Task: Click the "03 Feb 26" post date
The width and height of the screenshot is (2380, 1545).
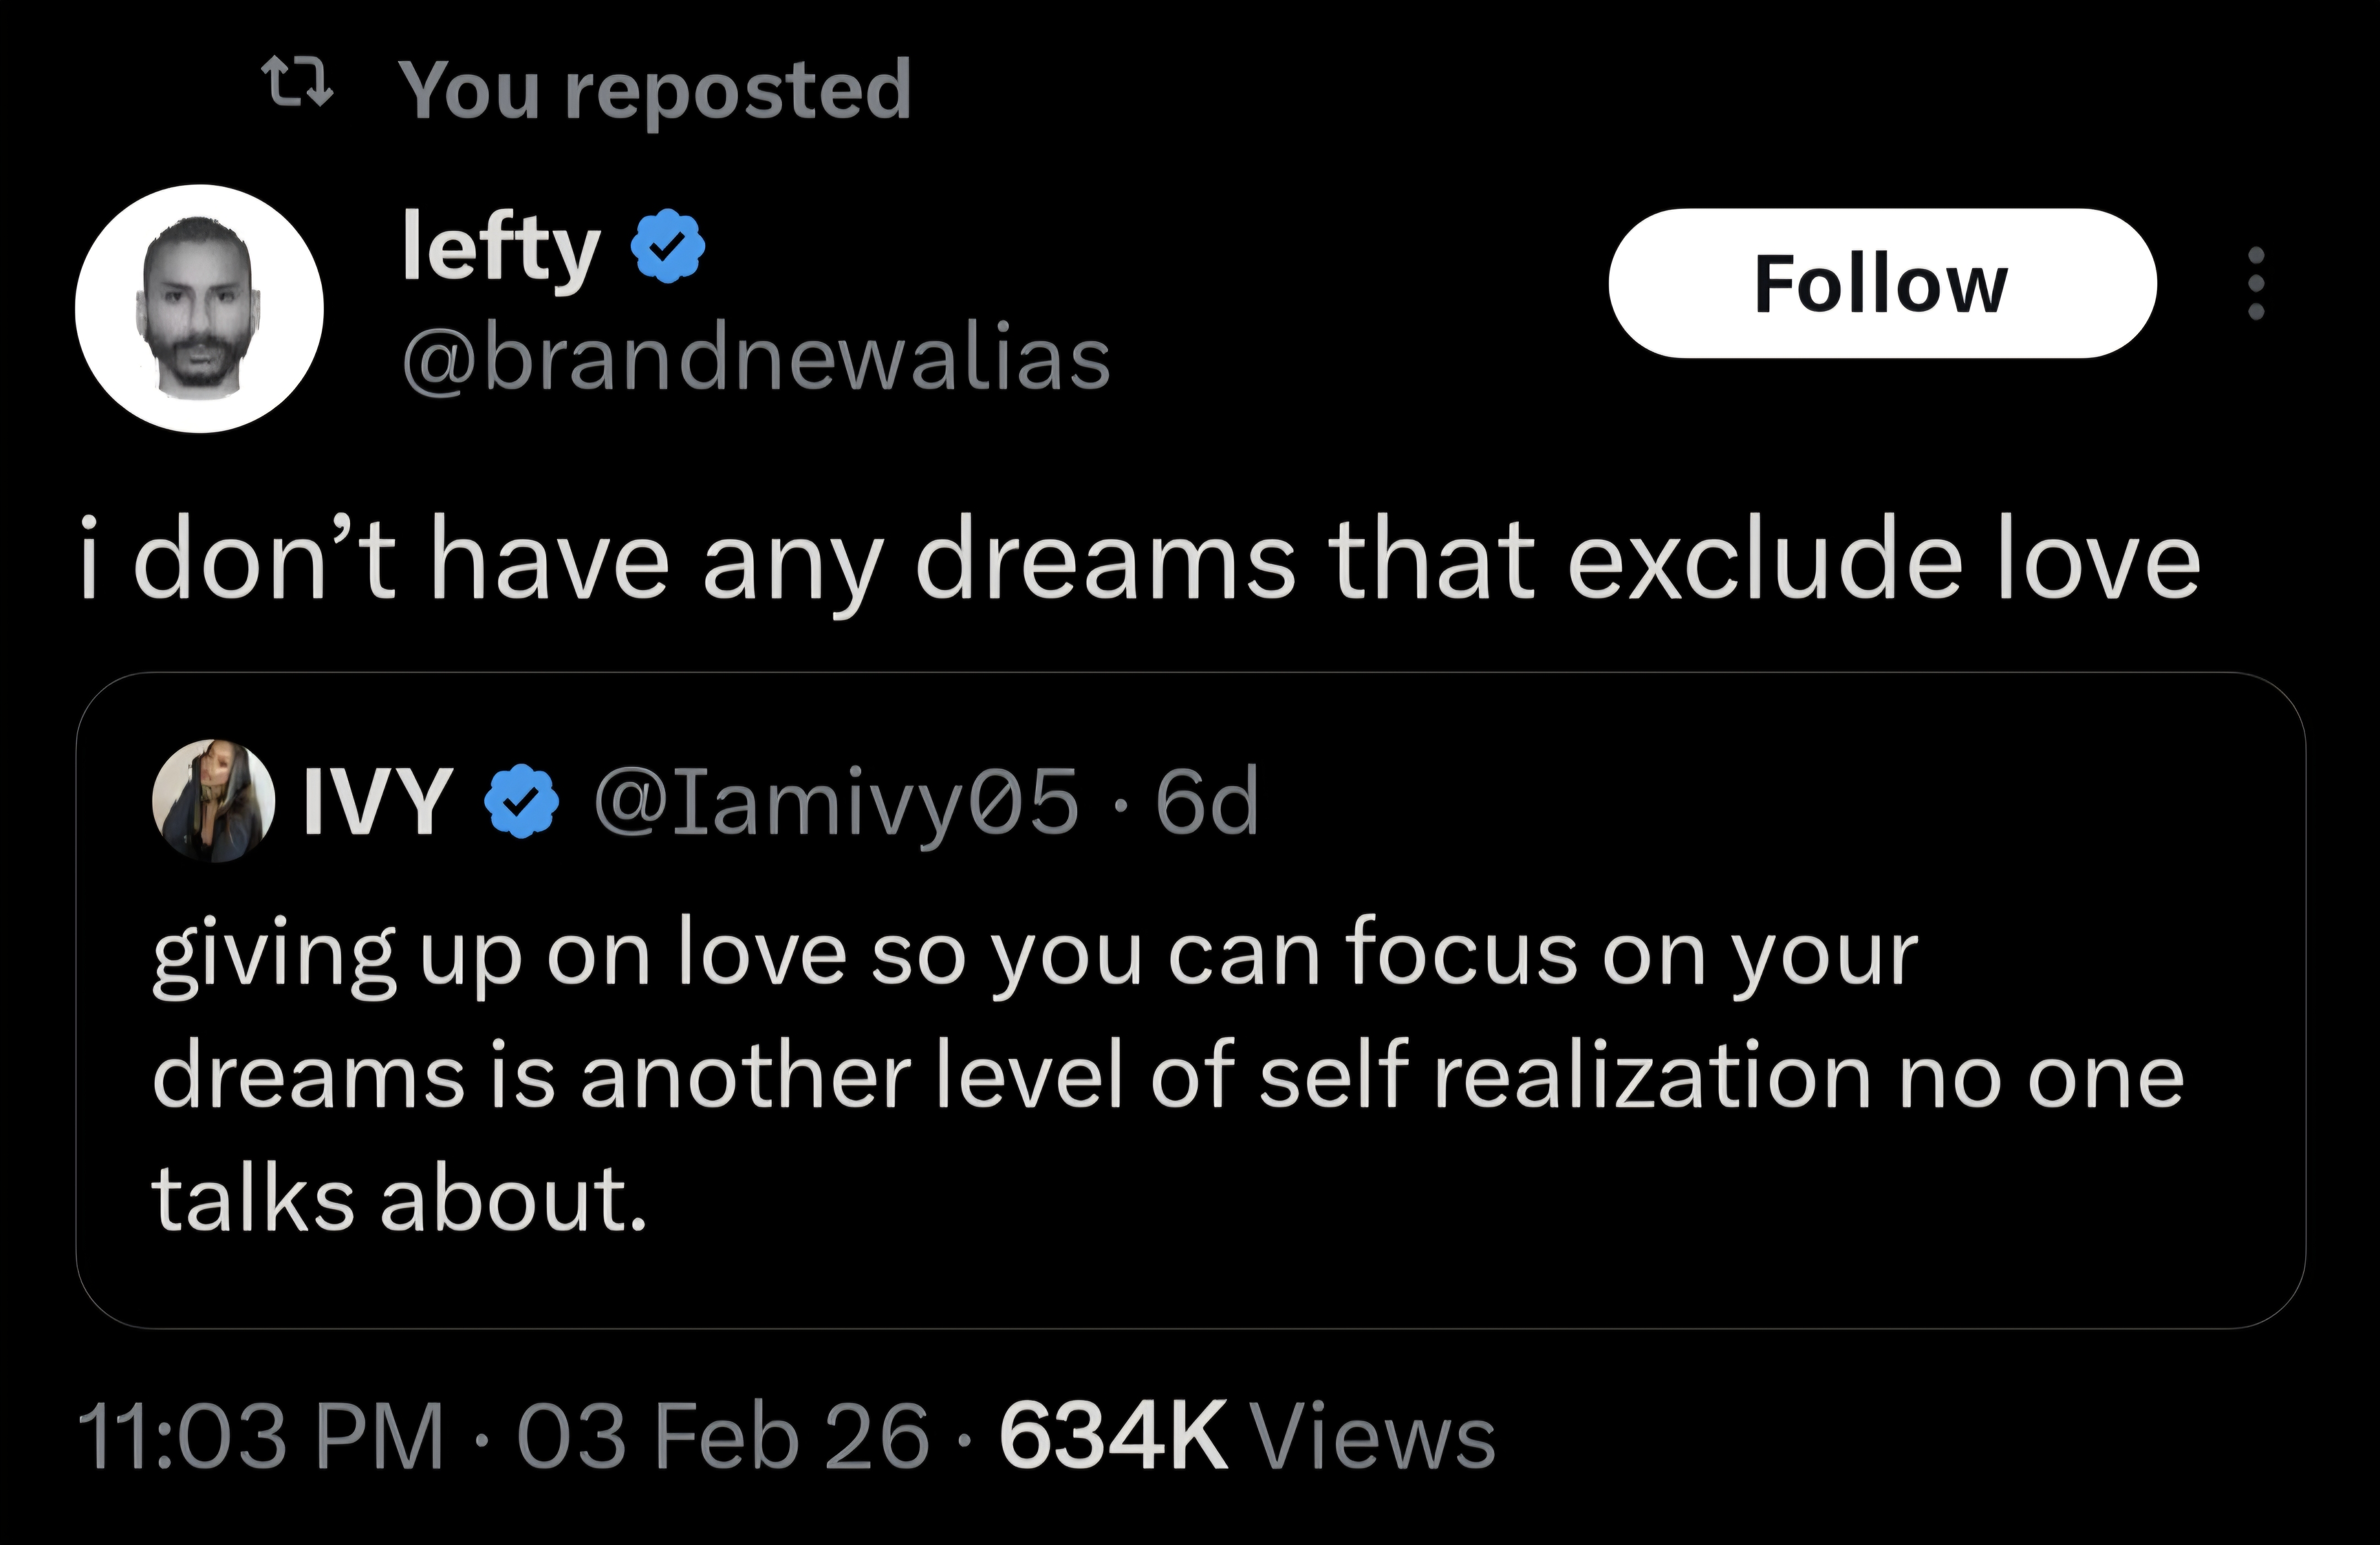Action: 722,1438
